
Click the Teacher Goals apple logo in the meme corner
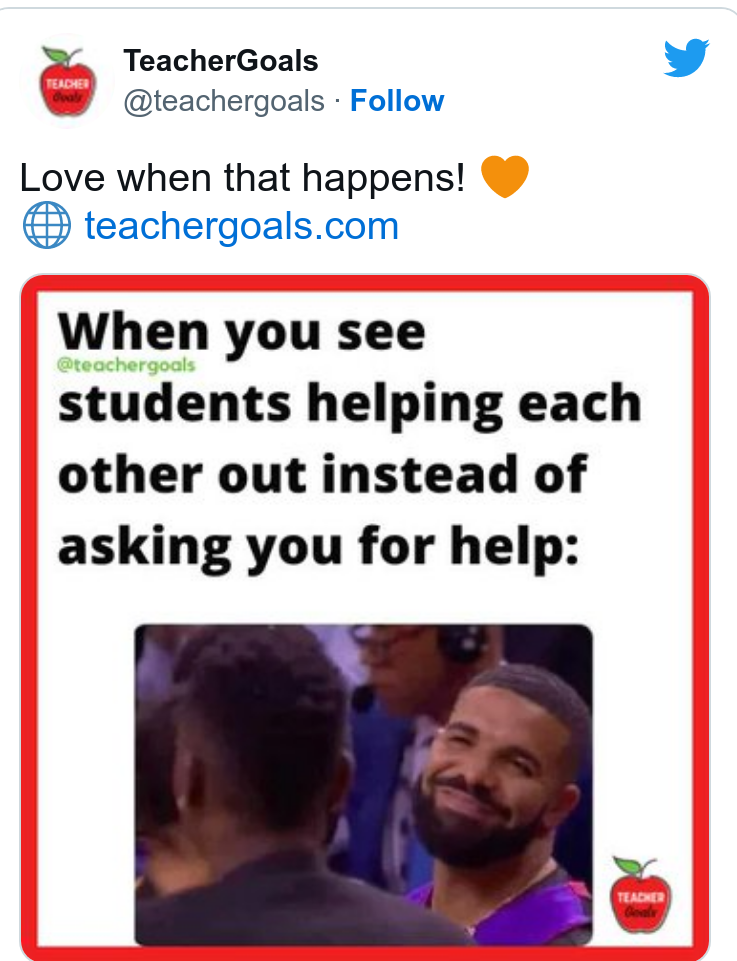pos(640,895)
